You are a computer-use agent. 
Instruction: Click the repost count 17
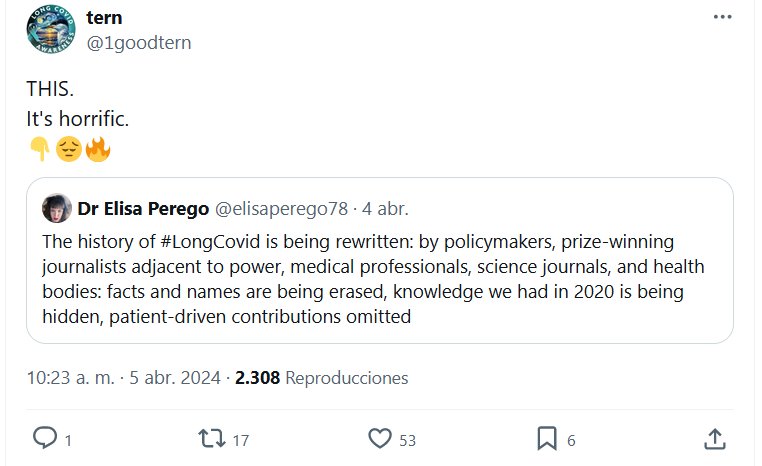(x=241, y=440)
